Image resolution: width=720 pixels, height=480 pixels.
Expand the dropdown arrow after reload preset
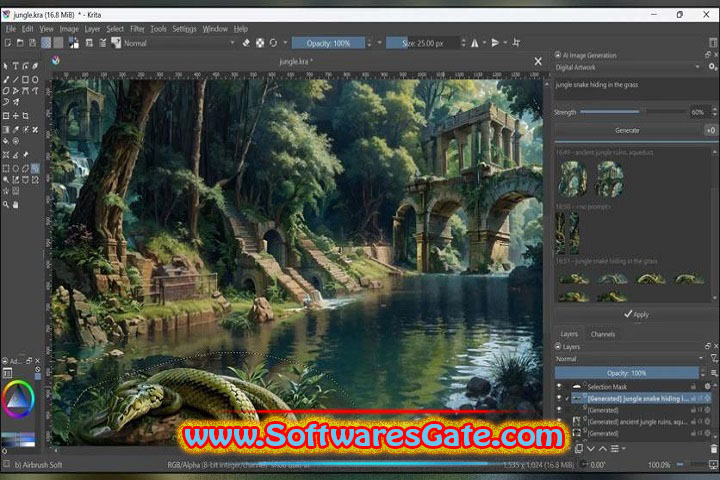pyautogui.click(x=285, y=43)
